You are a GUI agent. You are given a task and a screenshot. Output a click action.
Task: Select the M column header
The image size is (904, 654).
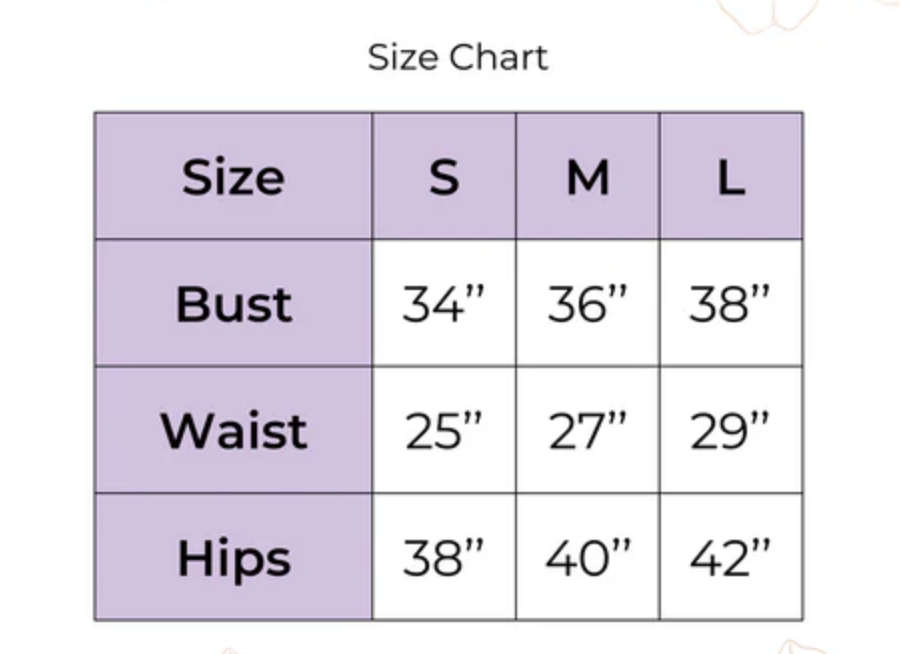588,176
